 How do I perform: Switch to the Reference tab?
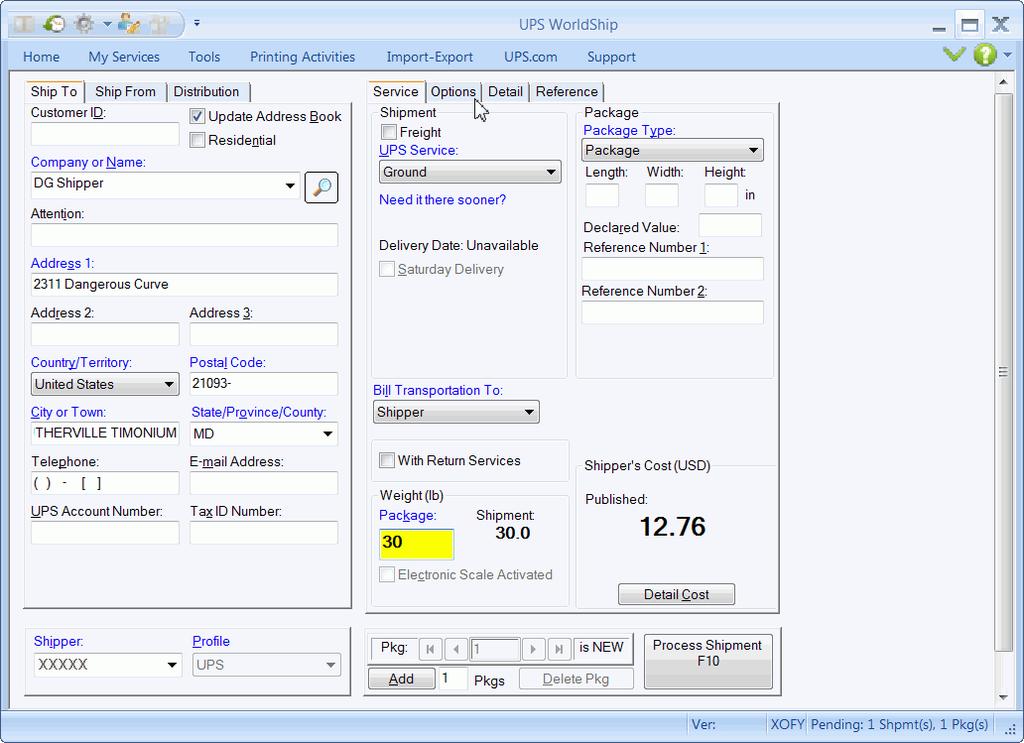pos(567,91)
